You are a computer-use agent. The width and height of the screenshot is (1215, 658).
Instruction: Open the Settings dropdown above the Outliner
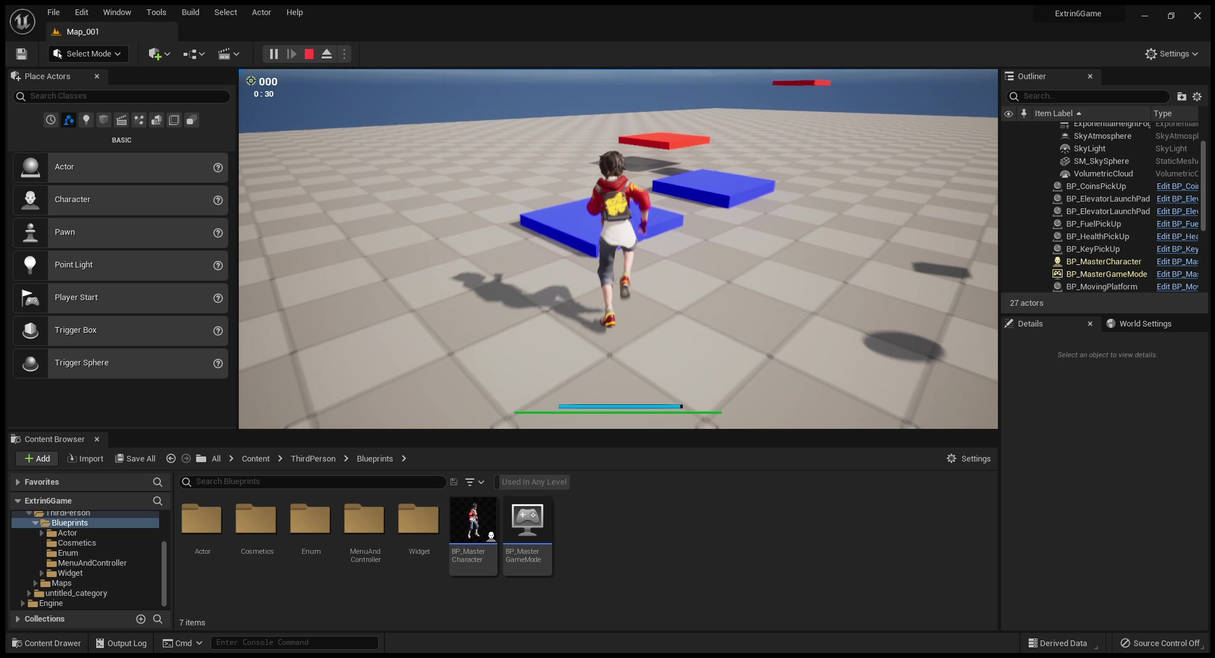[x=1172, y=54]
